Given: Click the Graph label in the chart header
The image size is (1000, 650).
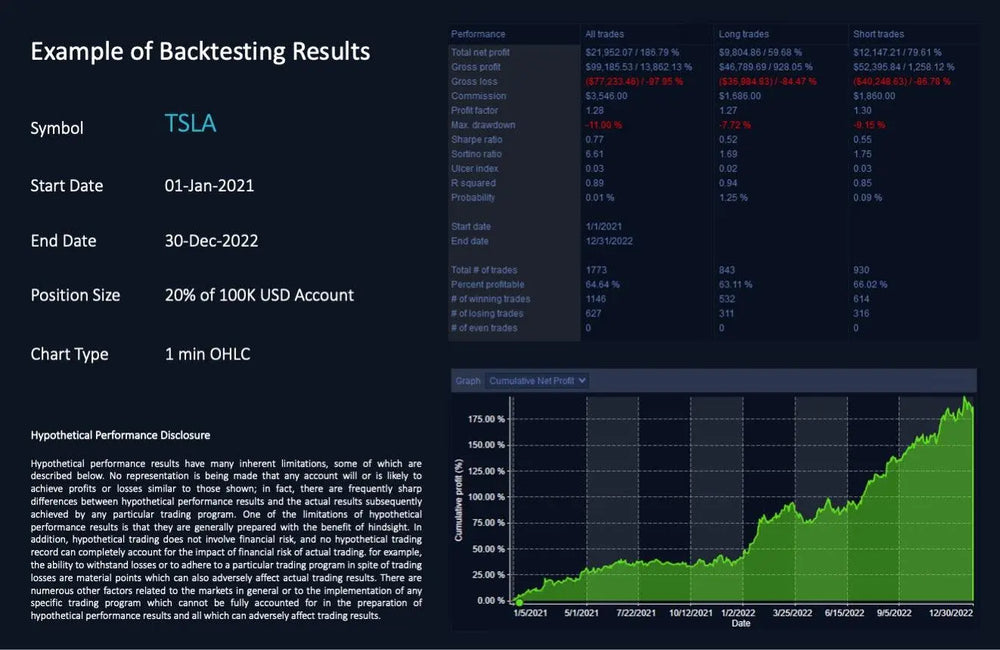Looking at the screenshot, I should 467,381.
